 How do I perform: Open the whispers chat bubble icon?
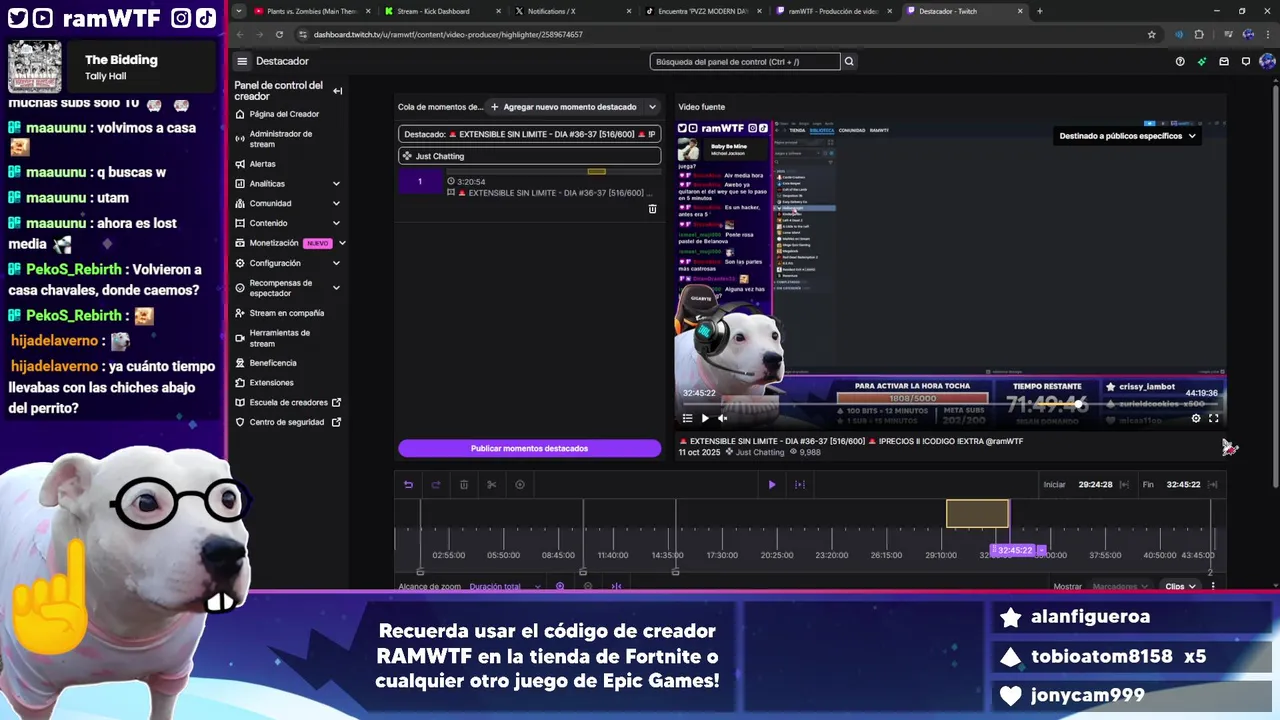pyautogui.click(x=1246, y=61)
